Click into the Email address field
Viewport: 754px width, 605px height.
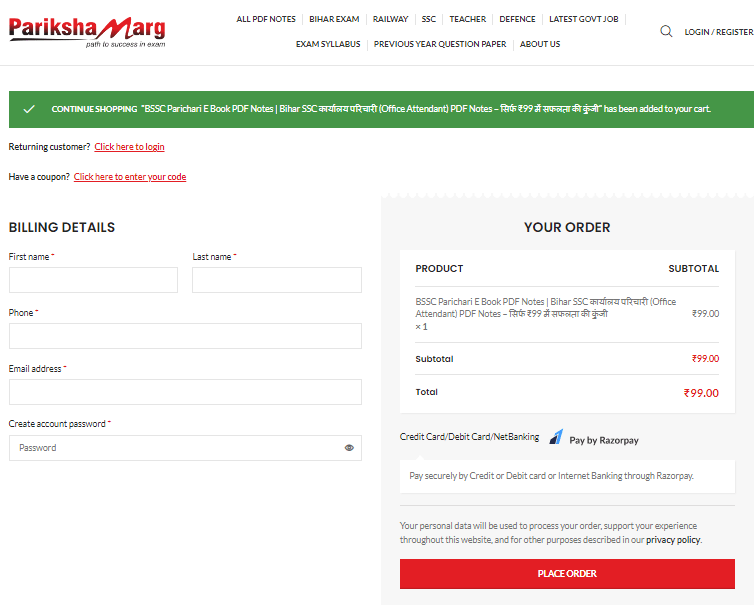point(185,392)
